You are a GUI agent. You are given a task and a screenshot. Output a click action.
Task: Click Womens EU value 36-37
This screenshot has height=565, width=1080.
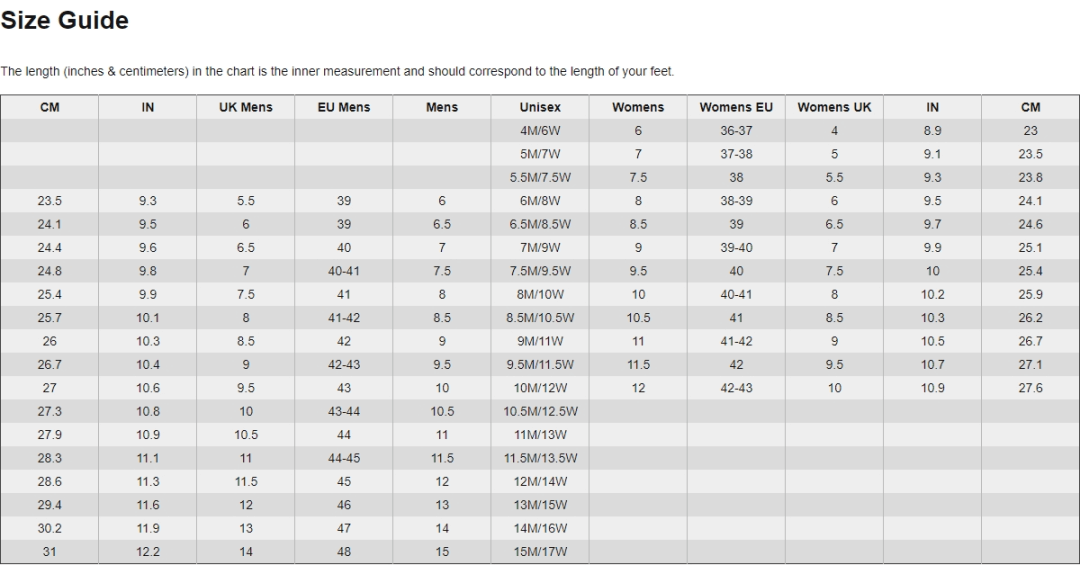tap(736, 131)
